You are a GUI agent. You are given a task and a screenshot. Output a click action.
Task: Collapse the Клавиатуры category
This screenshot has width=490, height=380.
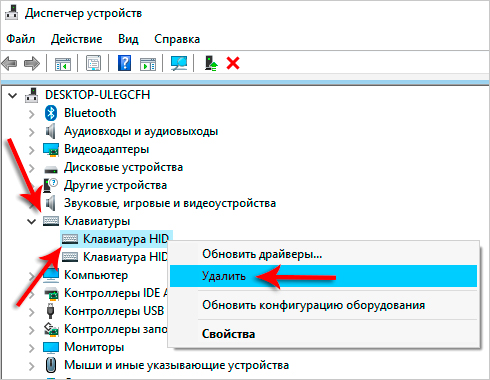32,222
